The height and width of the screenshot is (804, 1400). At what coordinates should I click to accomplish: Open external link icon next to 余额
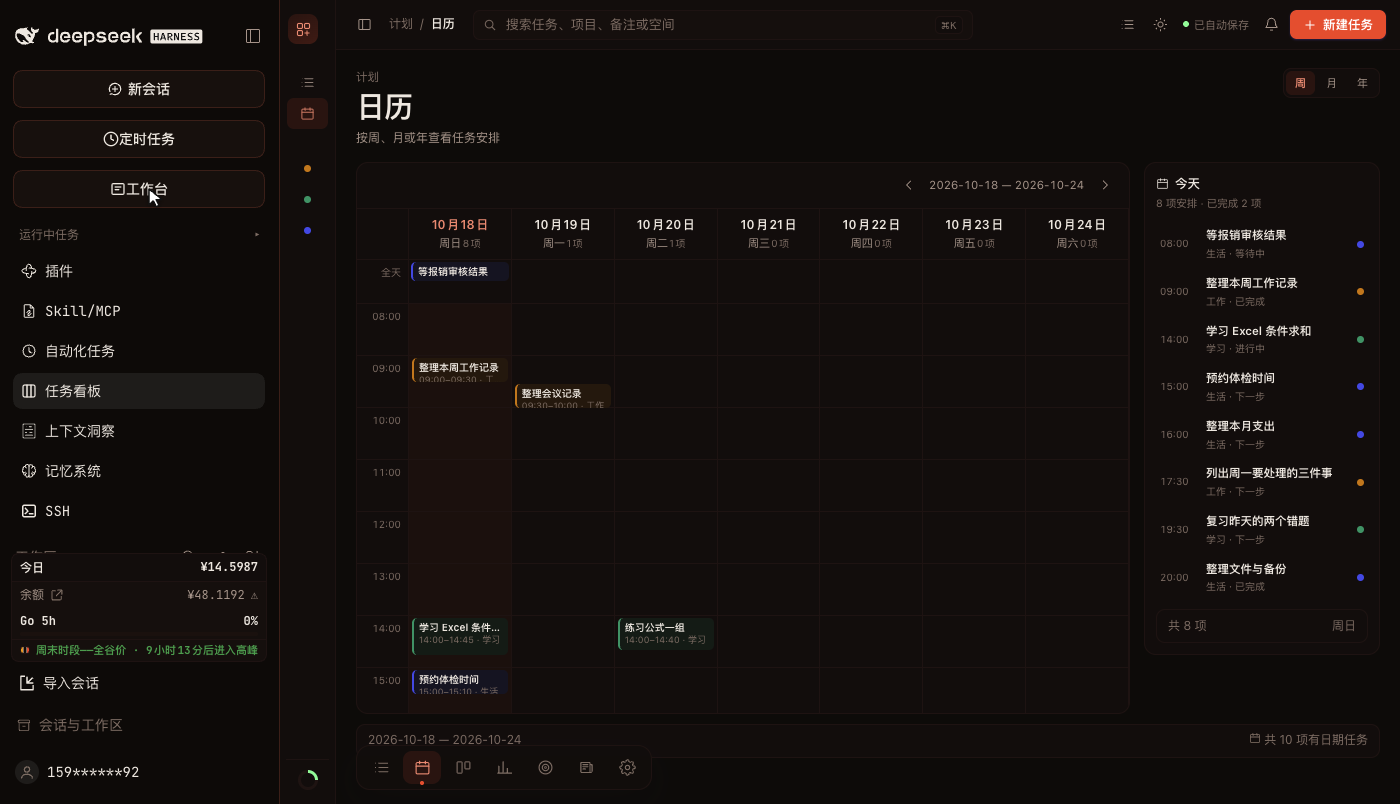[x=57, y=595]
